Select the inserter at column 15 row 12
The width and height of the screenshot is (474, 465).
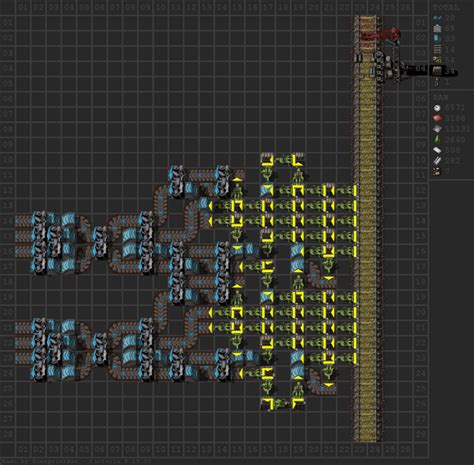[x=237, y=191]
